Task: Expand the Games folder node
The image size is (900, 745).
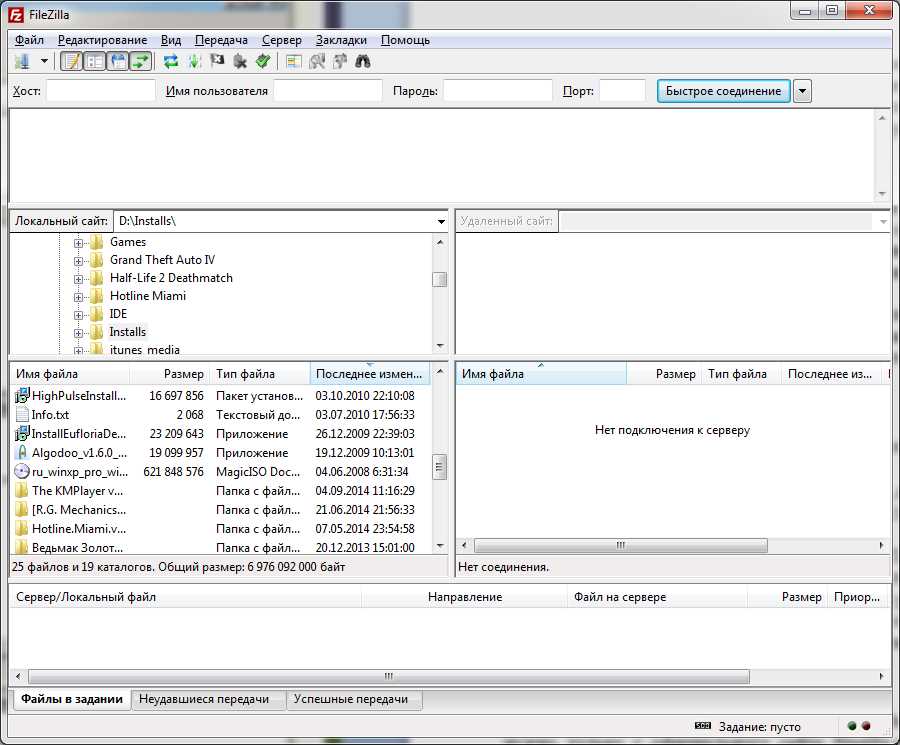Action: pos(78,243)
